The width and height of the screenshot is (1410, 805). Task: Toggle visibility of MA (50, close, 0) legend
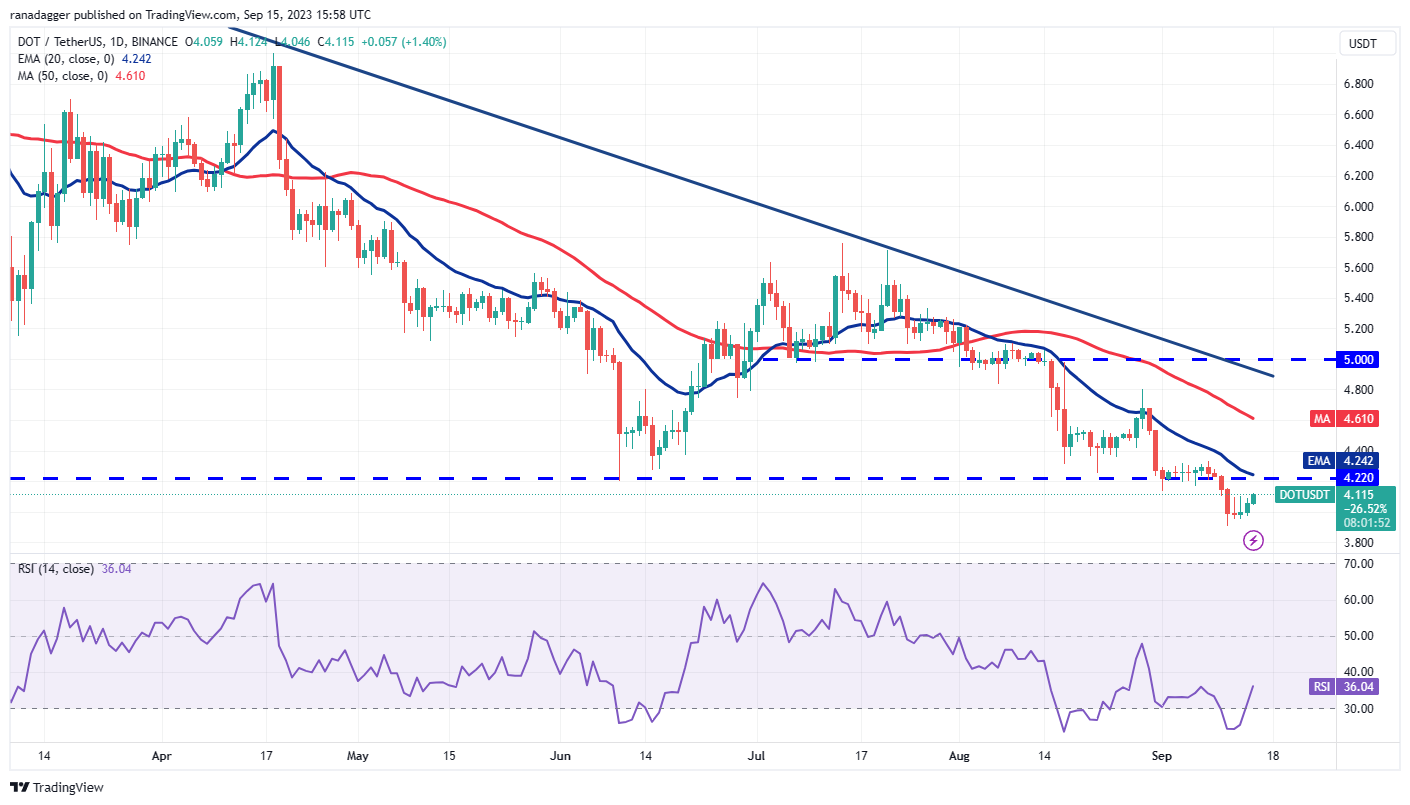coord(62,75)
